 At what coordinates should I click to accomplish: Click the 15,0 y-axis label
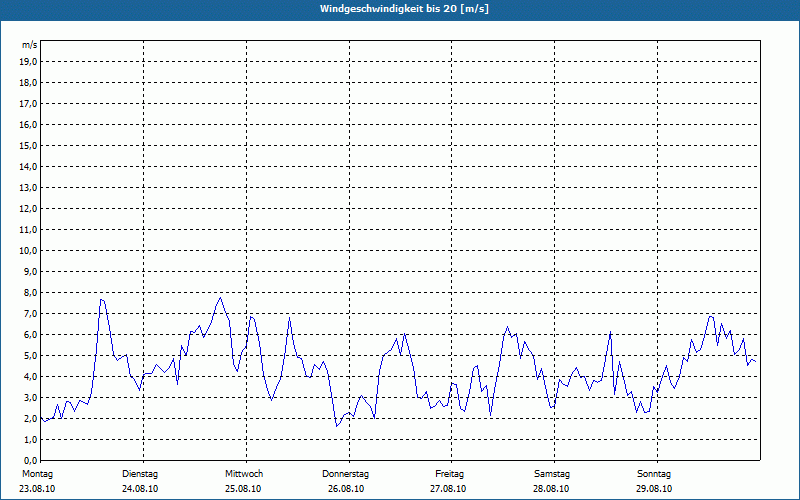(x=28, y=145)
